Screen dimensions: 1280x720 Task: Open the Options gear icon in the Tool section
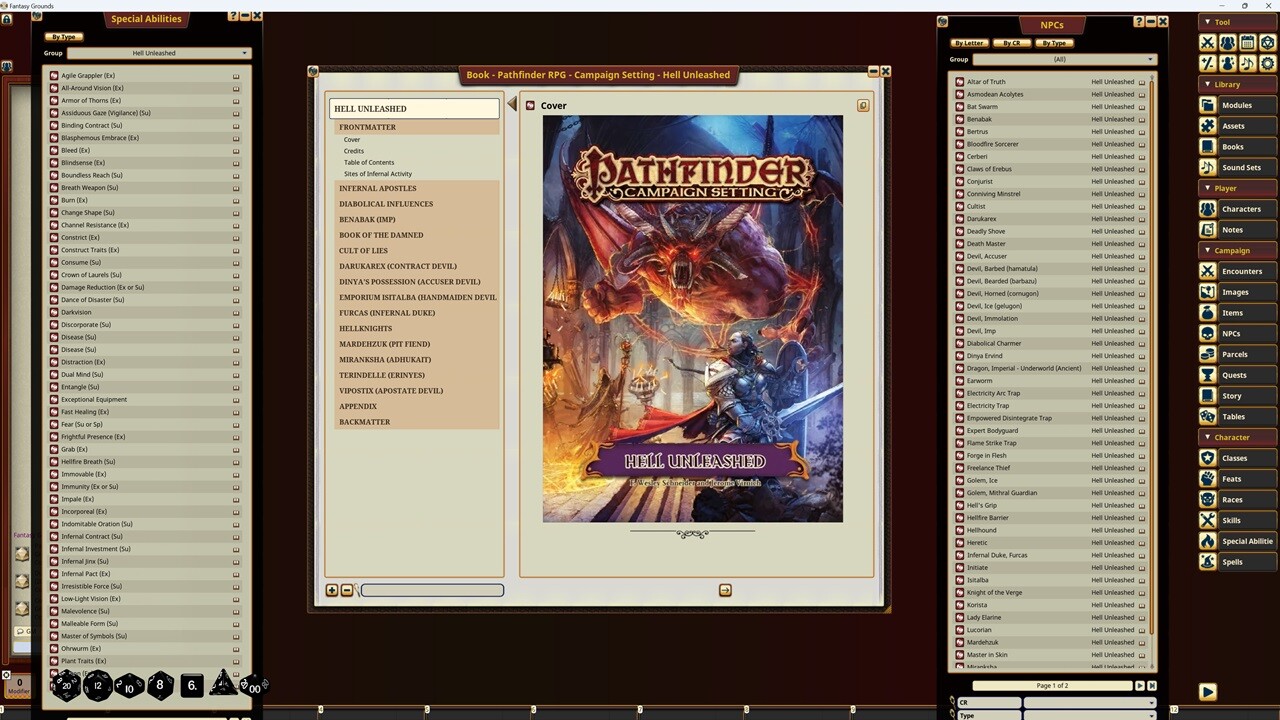pos(1267,62)
